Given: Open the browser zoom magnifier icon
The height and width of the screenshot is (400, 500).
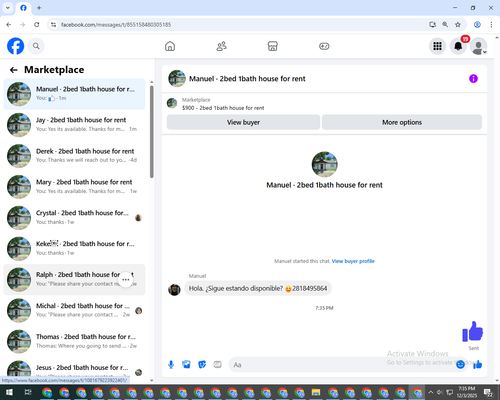Looking at the screenshot, I should point(445,24).
